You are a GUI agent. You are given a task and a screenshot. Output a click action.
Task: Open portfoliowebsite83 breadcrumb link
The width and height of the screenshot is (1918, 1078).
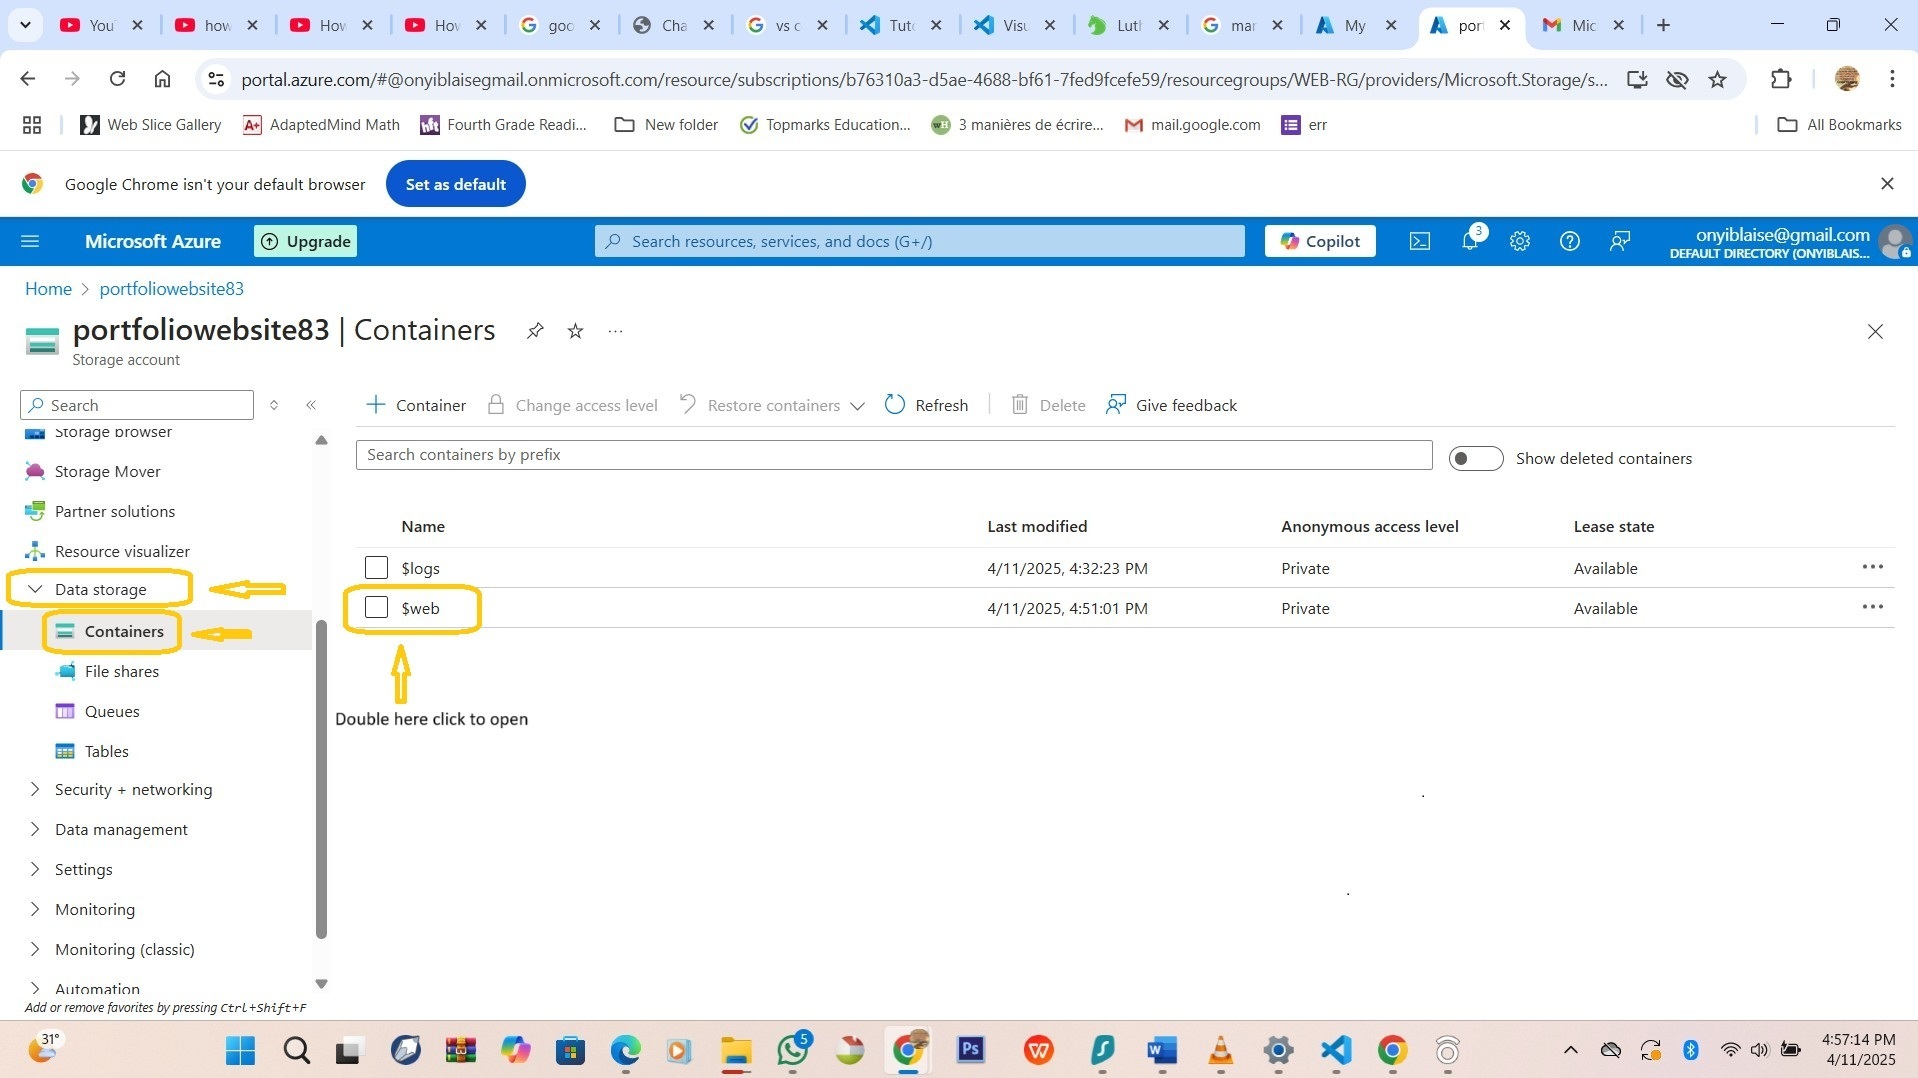[x=171, y=289]
